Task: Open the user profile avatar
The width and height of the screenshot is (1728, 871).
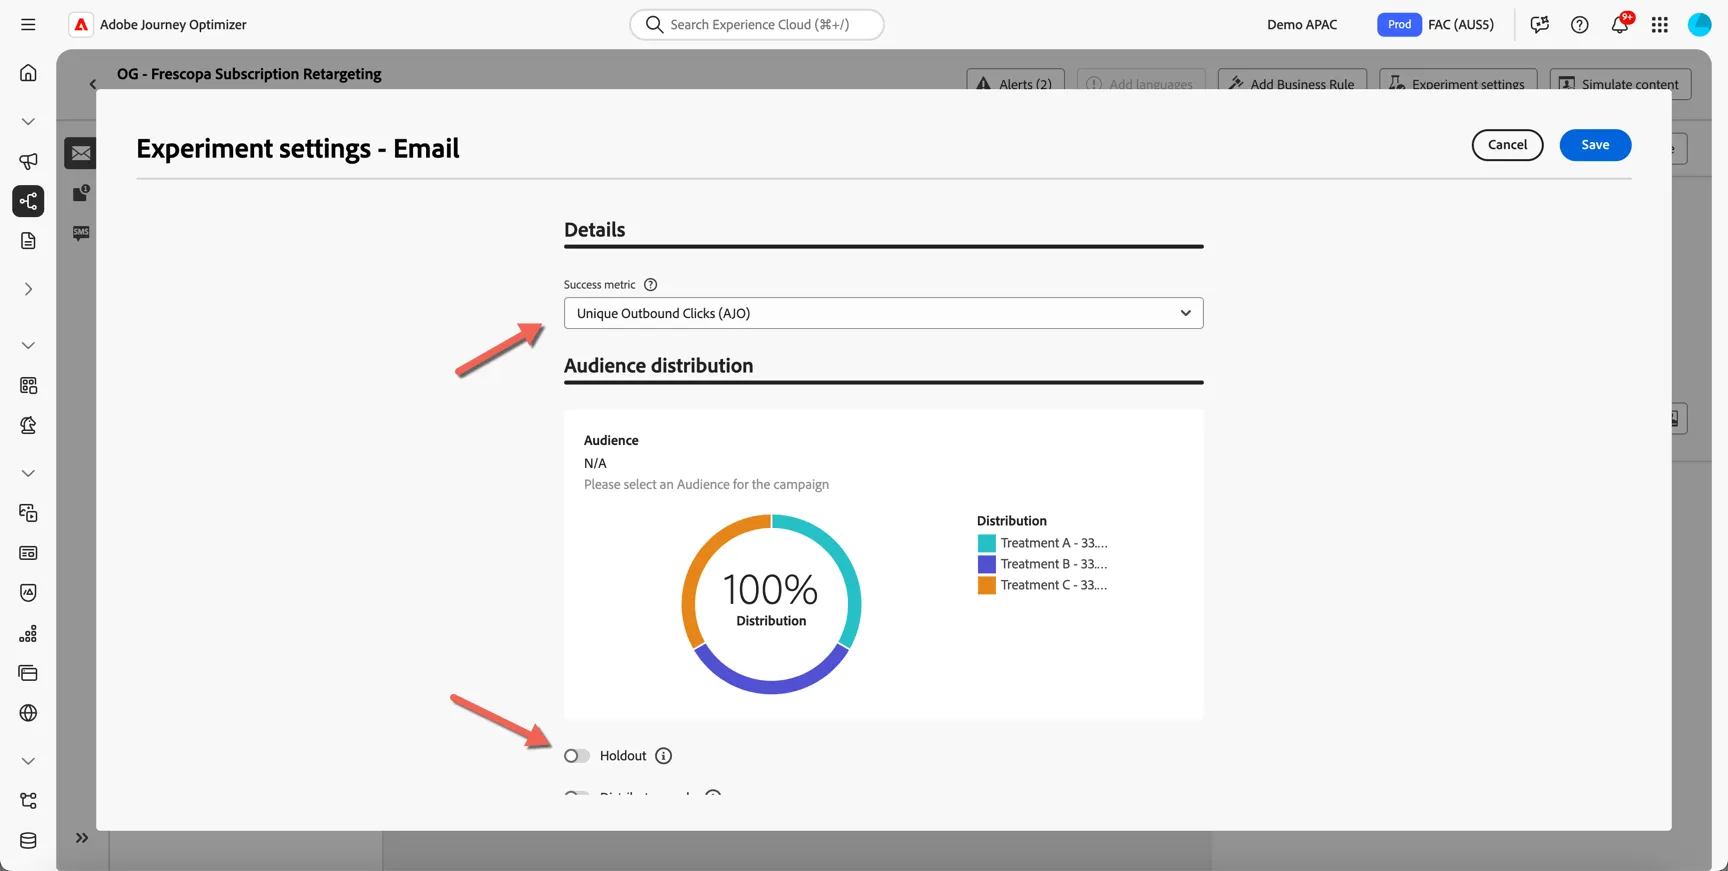Action: (x=1700, y=25)
